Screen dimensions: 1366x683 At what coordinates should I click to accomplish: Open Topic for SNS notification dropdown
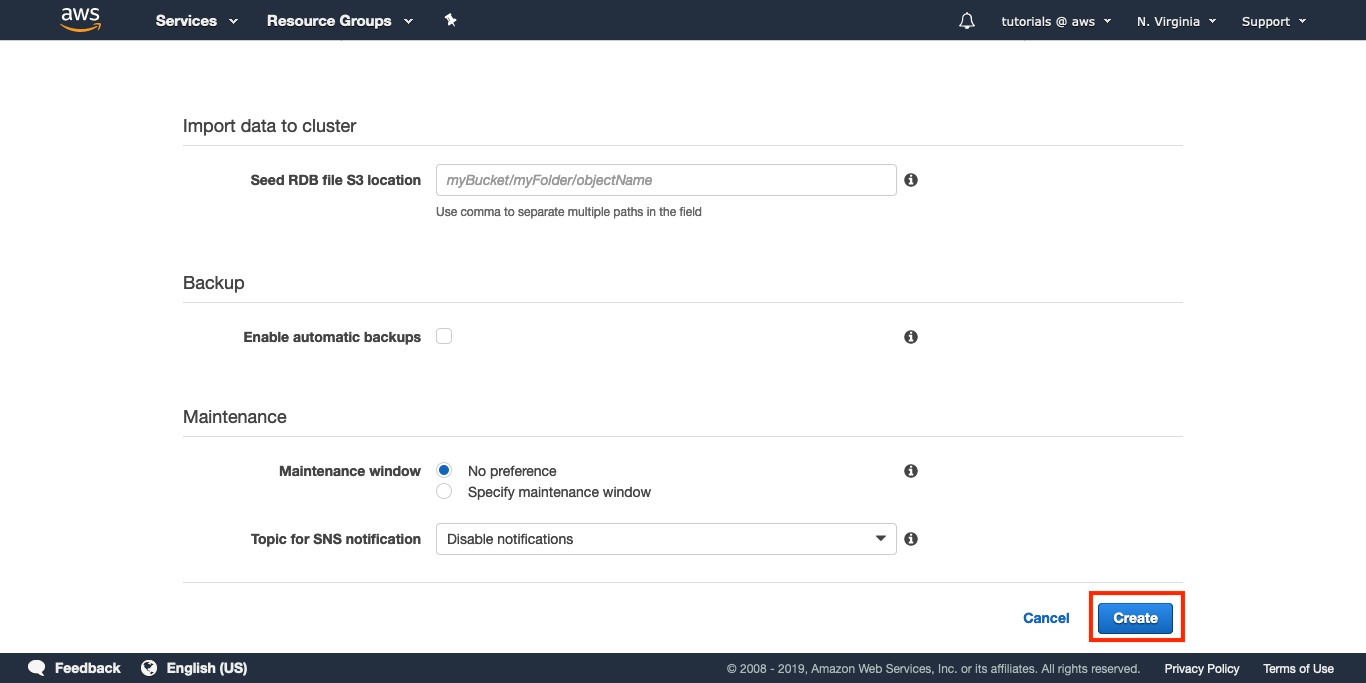[x=666, y=539]
